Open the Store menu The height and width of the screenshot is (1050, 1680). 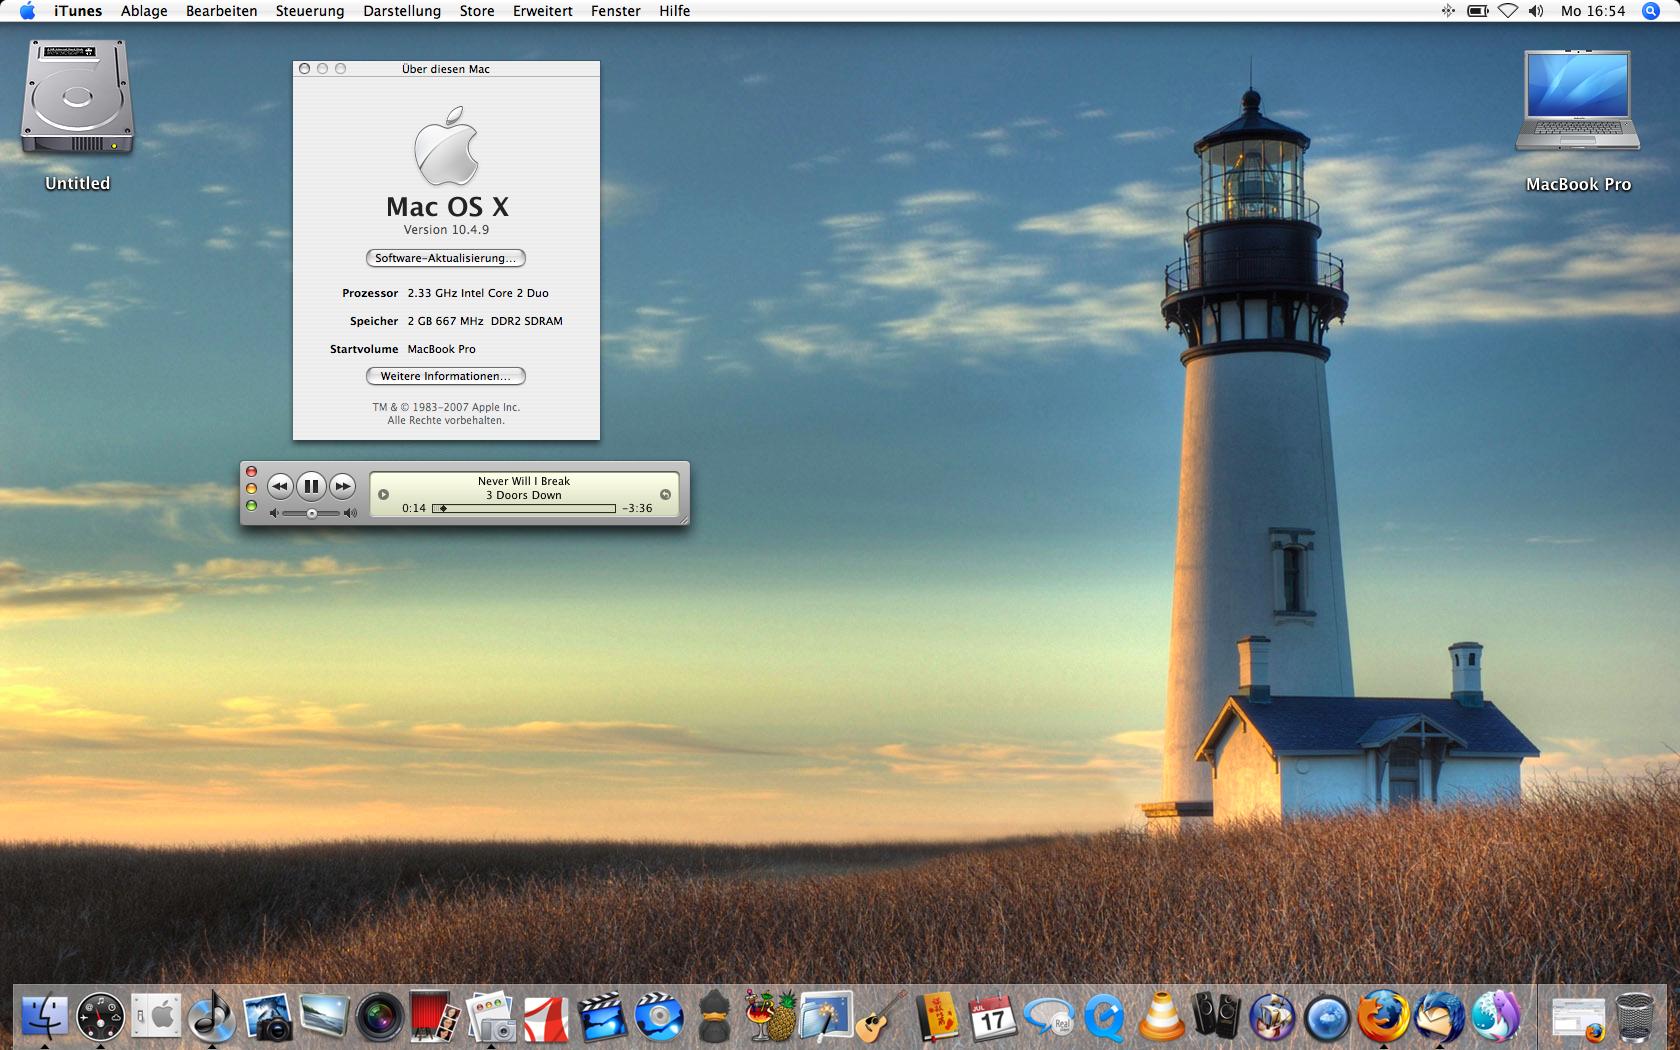477,11
